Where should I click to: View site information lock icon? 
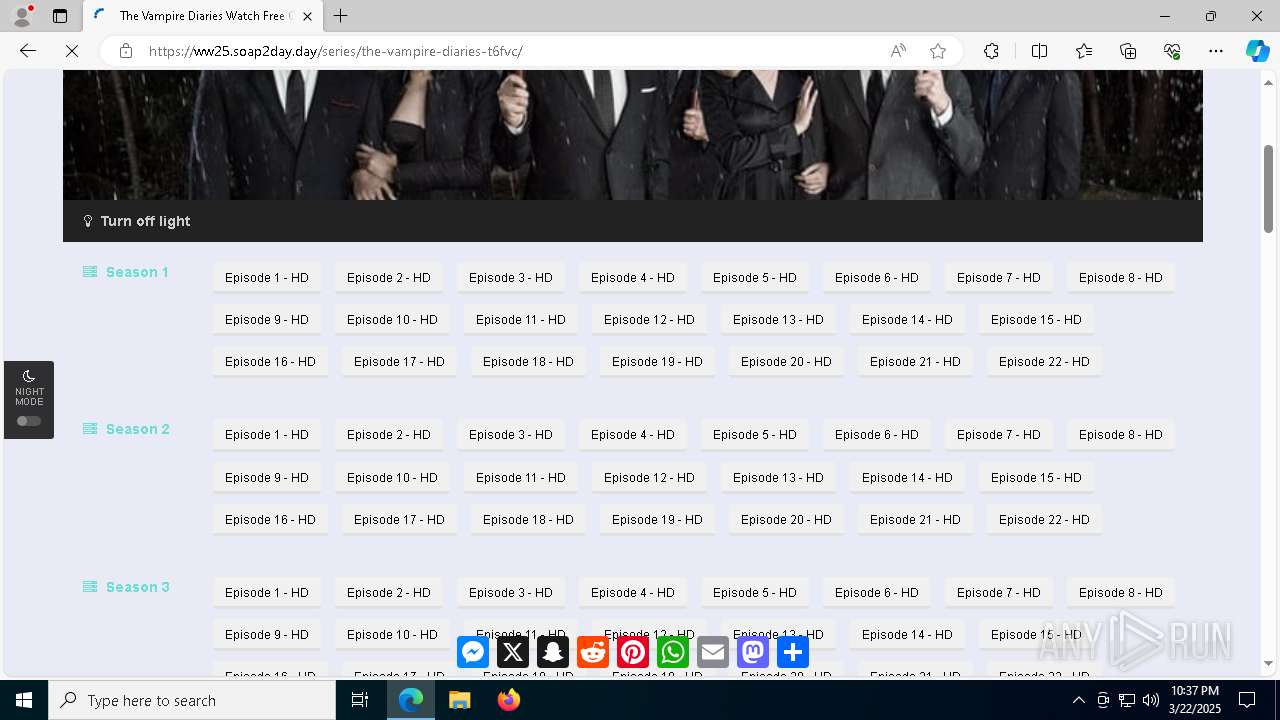(x=126, y=51)
